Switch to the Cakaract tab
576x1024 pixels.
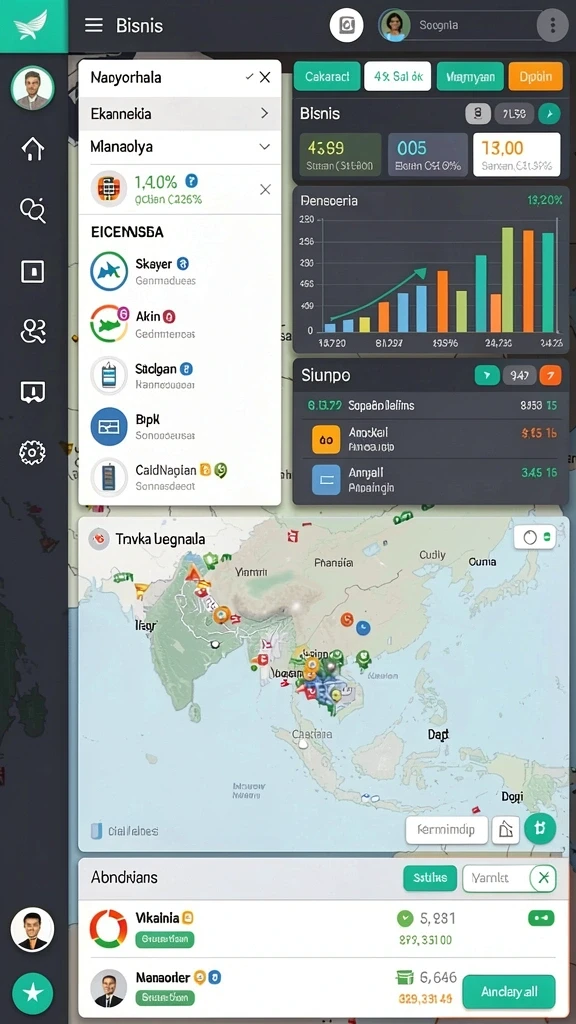(x=327, y=76)
